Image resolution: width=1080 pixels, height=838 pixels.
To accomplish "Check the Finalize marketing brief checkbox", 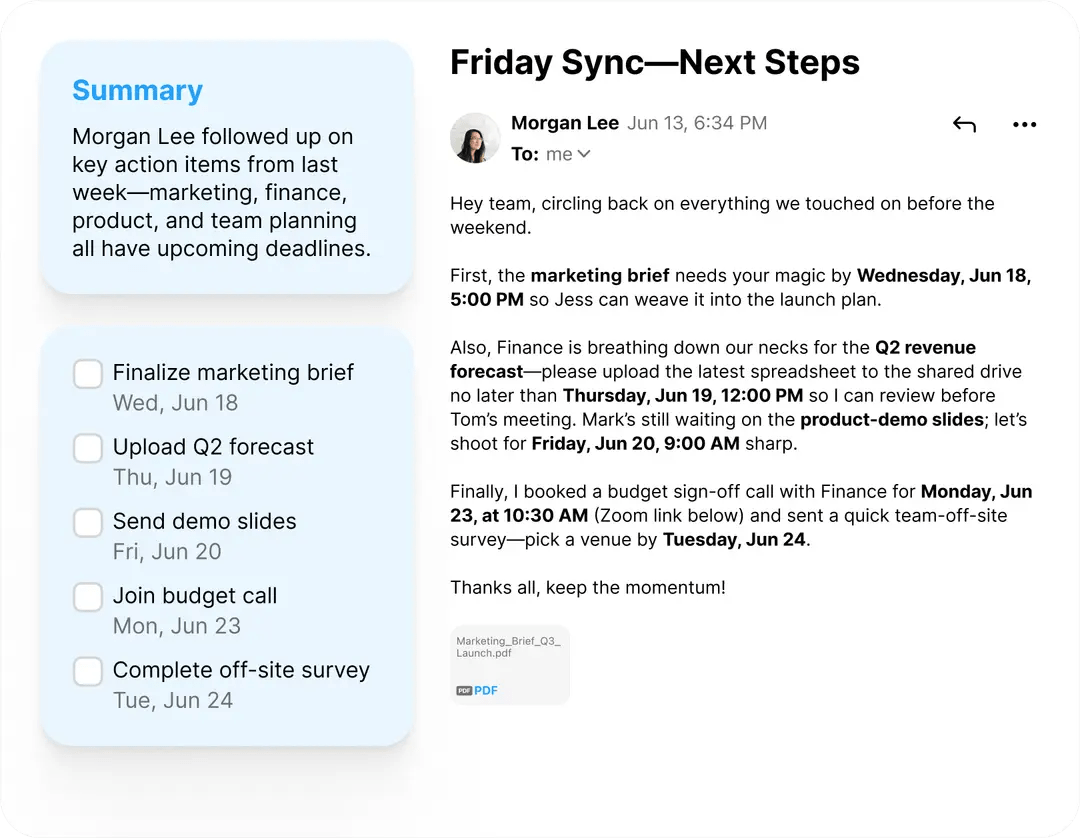I will pos(88,374).
